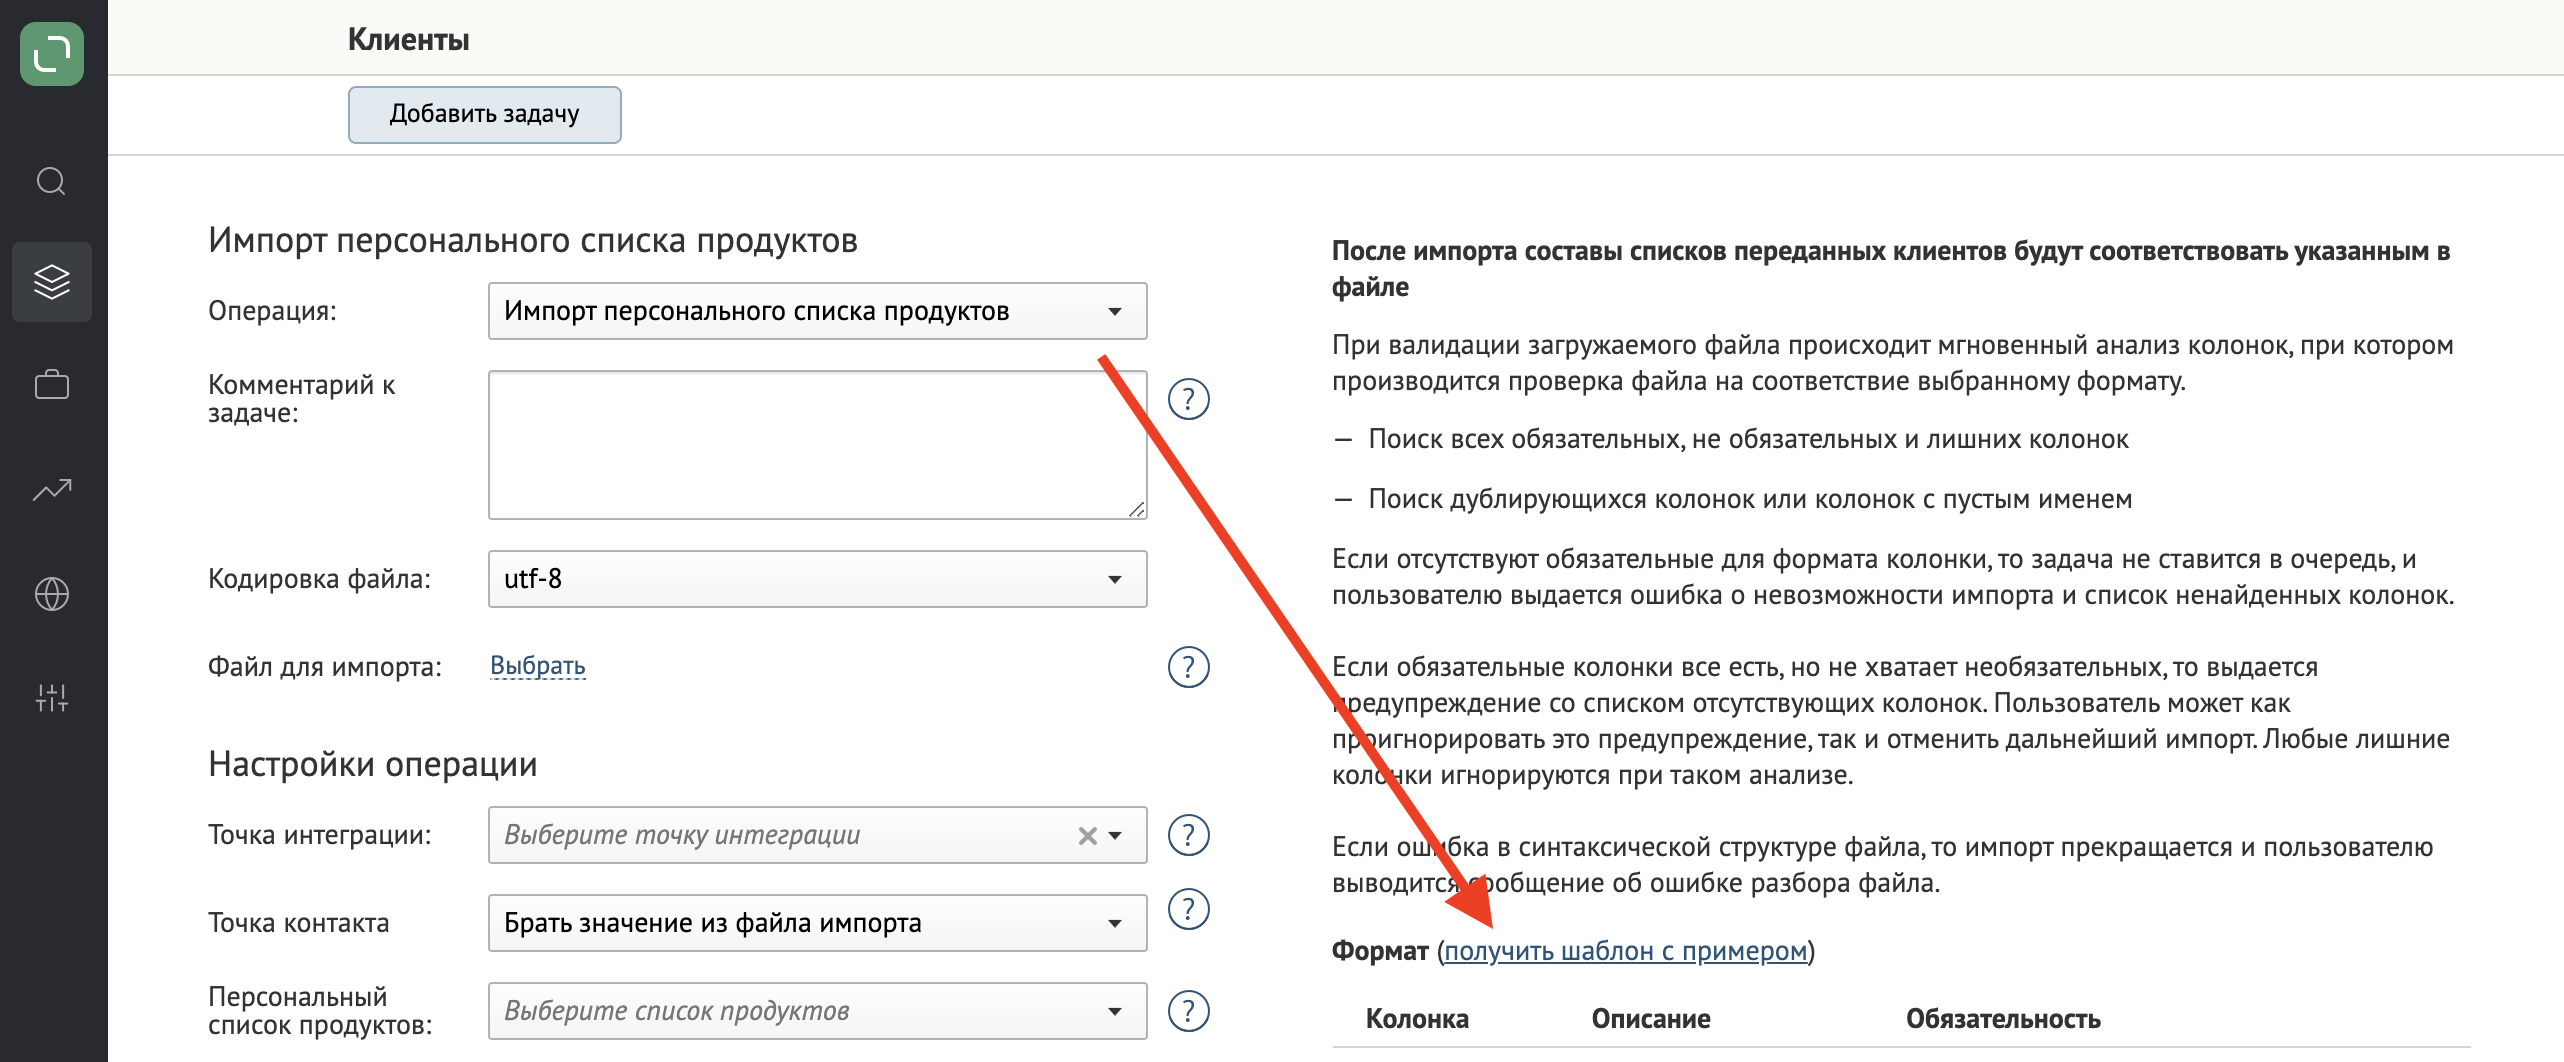Show help for the import file field

(x=1189, y=667)
